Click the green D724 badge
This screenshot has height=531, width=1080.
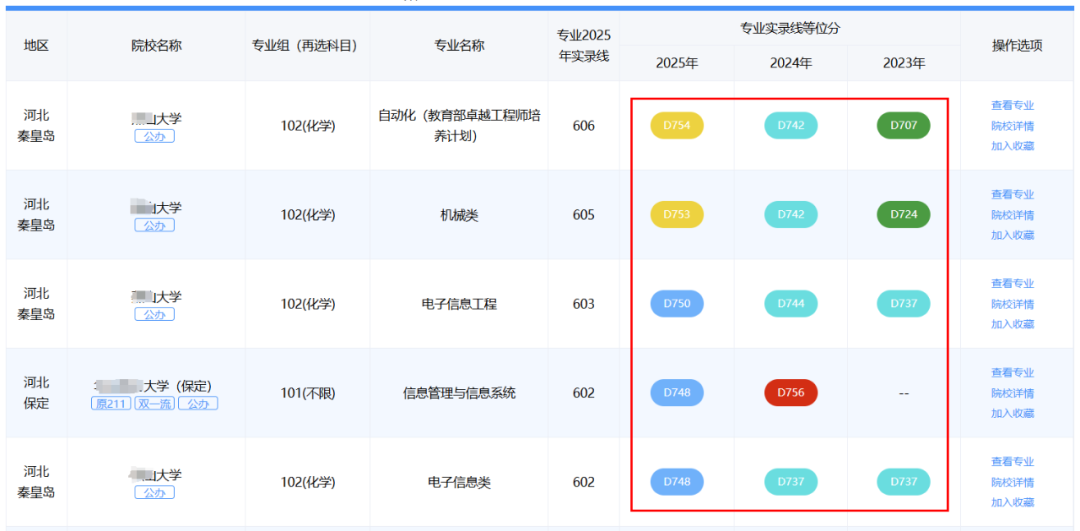(x=904, y=214)
